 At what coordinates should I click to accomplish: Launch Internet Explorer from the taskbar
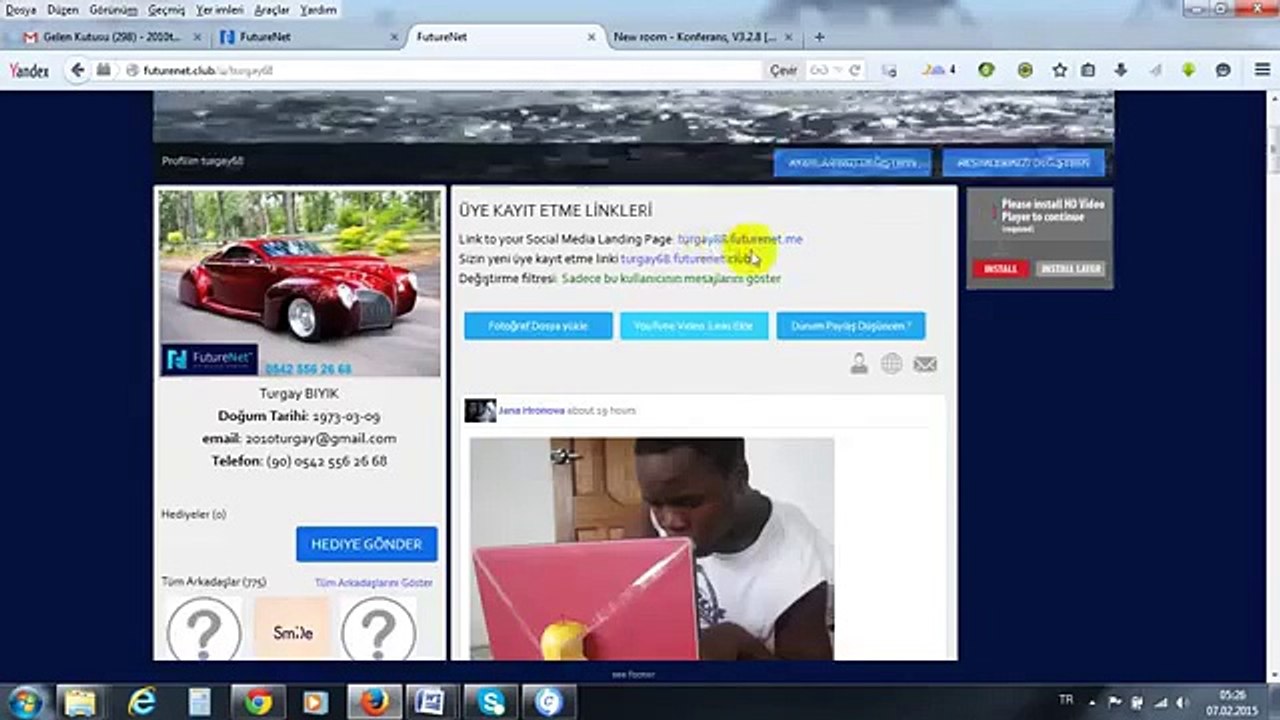142,702
